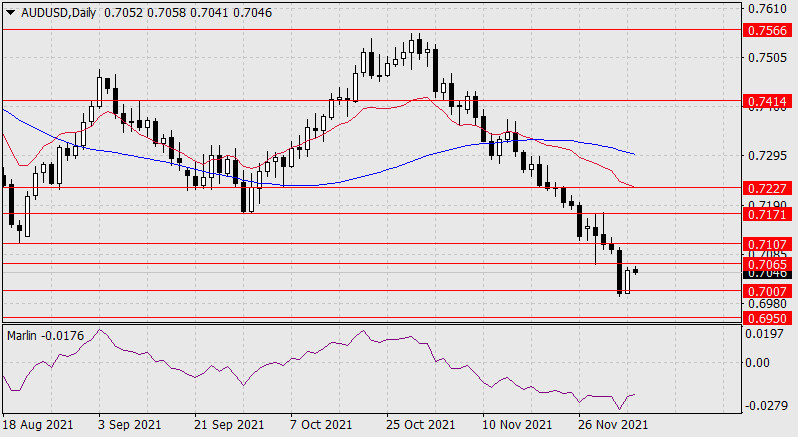The height and width of the screenshot is (437, 798).
Task: Select the 0.6950 red price level label
Action: point(767,318)
